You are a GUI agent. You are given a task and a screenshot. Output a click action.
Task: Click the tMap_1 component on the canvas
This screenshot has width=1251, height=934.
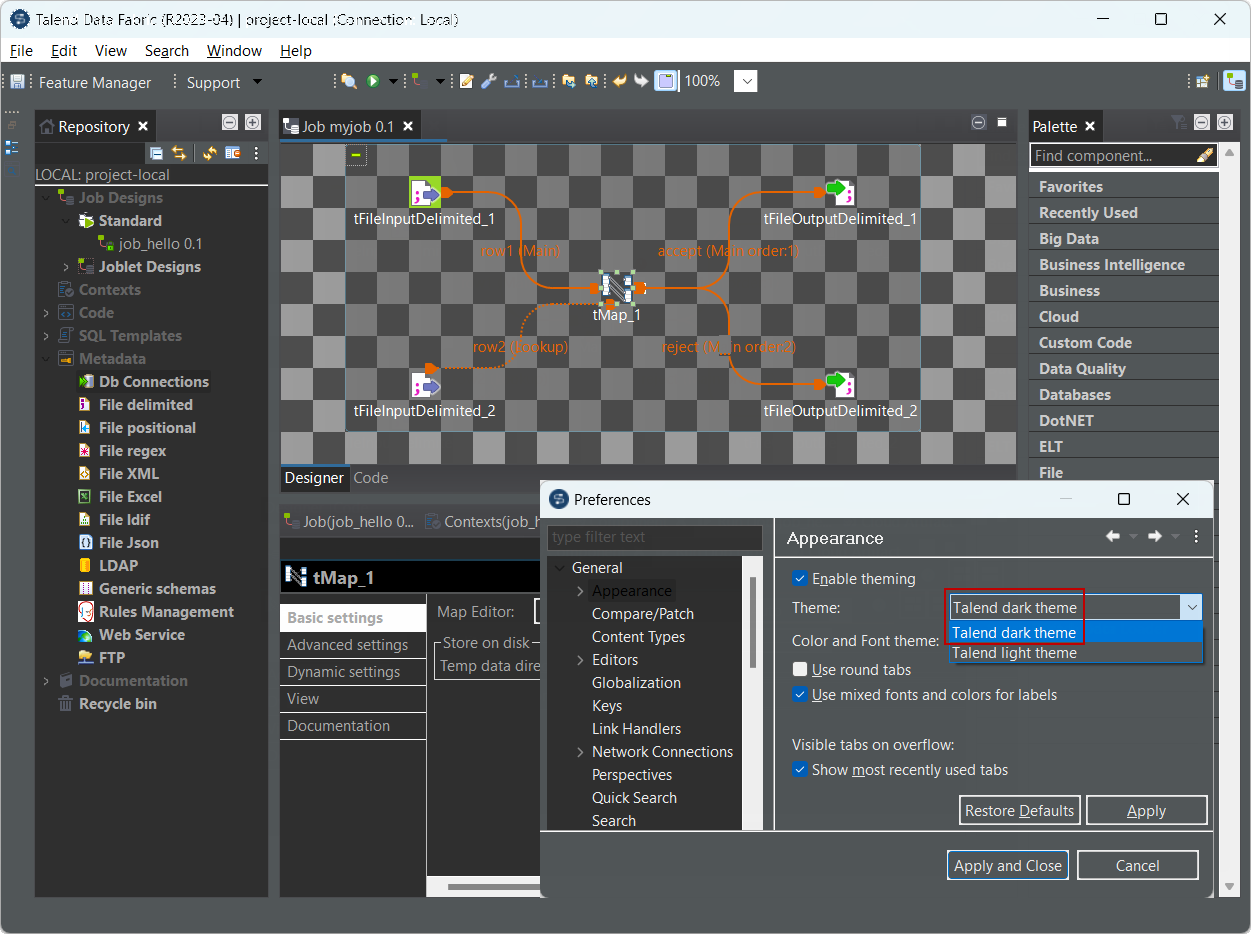616,288
